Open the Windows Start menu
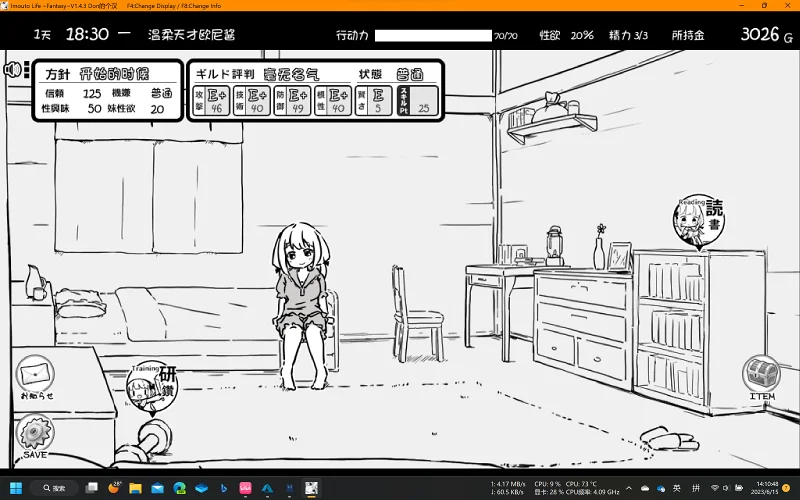Screen dimensions: 800x500 click(x=16, y=488)
